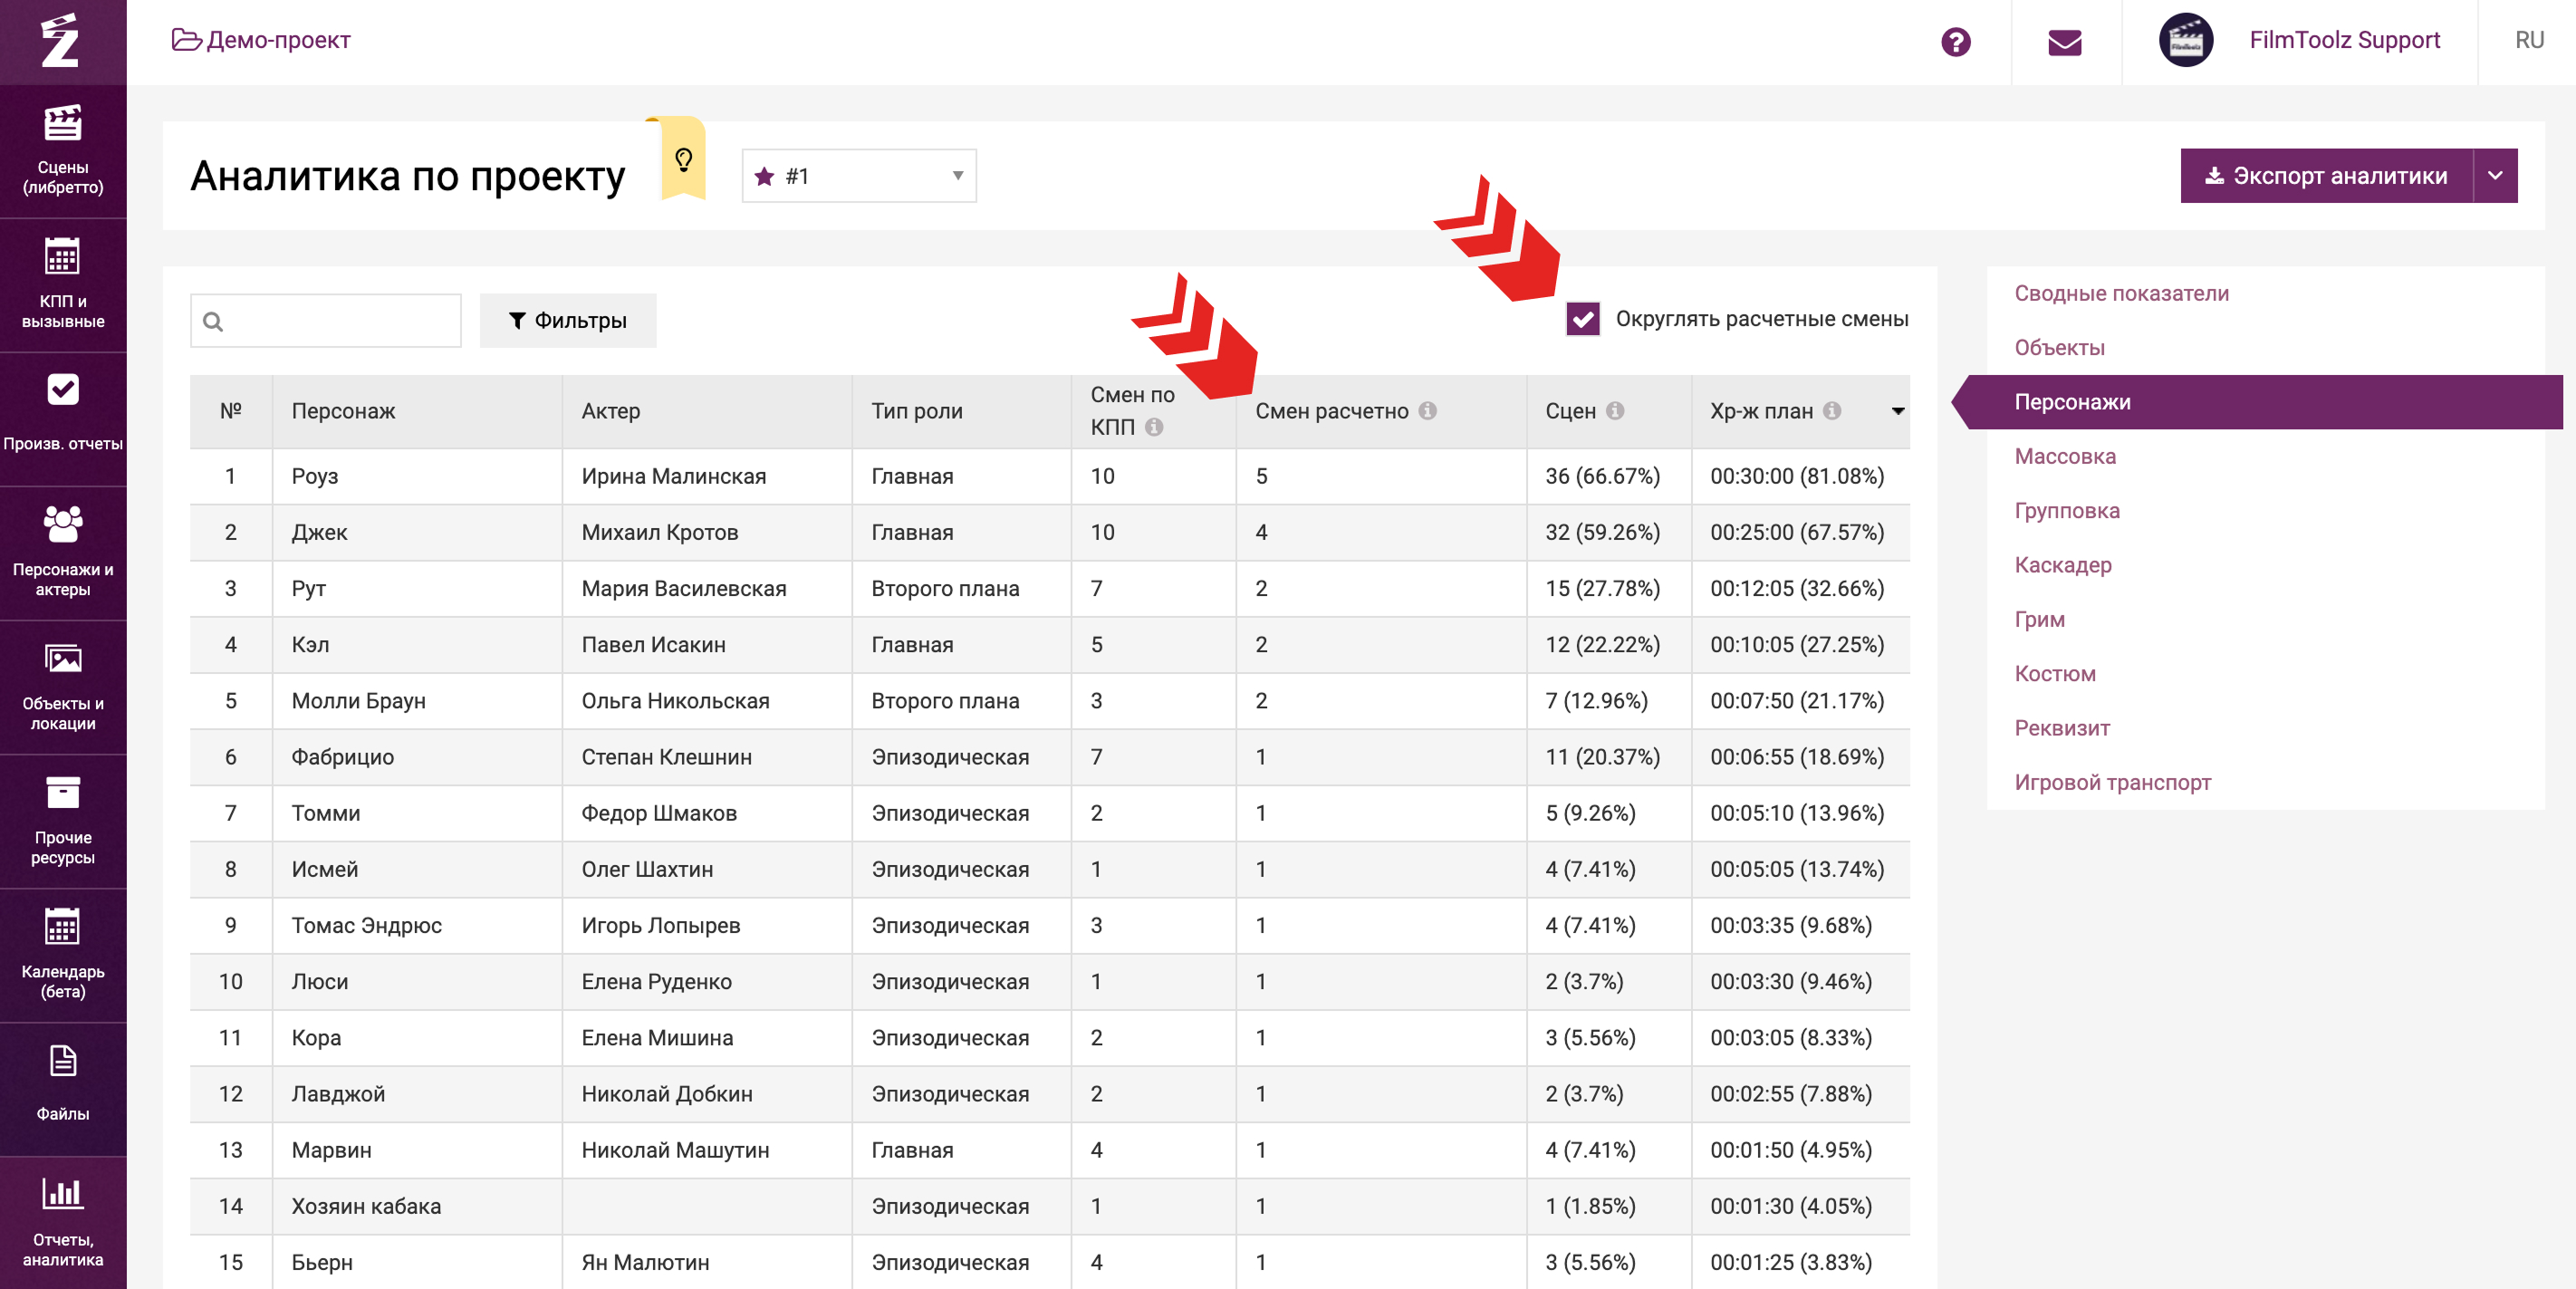Image resolution: width=2576 pixels, height=1289 pixels.
Task: Open Отчеты, аналитика sidebar section
Action: click(63, 1223)
